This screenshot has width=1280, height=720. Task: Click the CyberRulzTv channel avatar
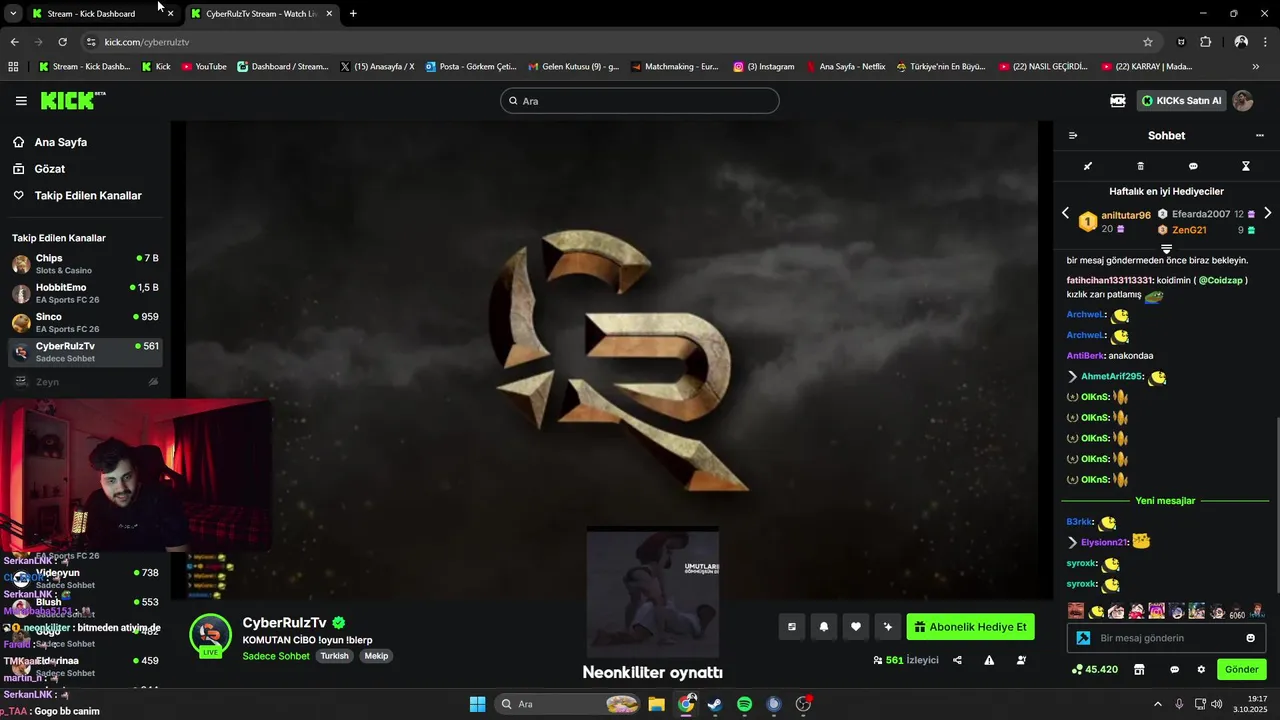pyautogui.click(x=211, y=635)
